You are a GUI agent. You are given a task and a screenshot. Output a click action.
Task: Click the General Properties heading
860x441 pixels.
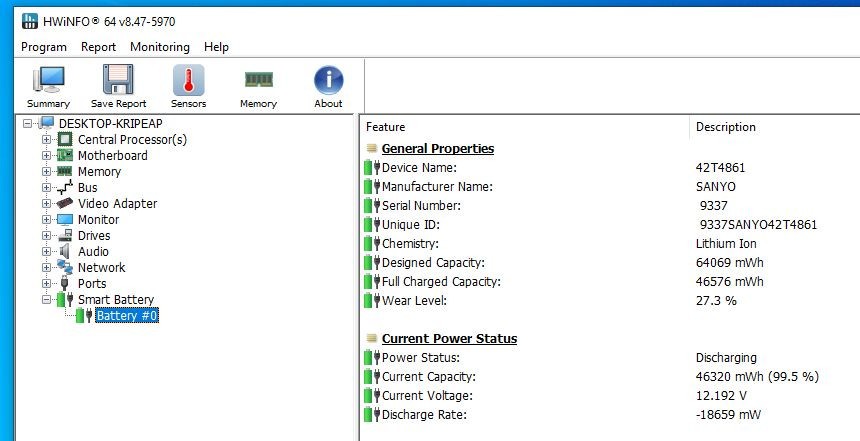[438, 149]
